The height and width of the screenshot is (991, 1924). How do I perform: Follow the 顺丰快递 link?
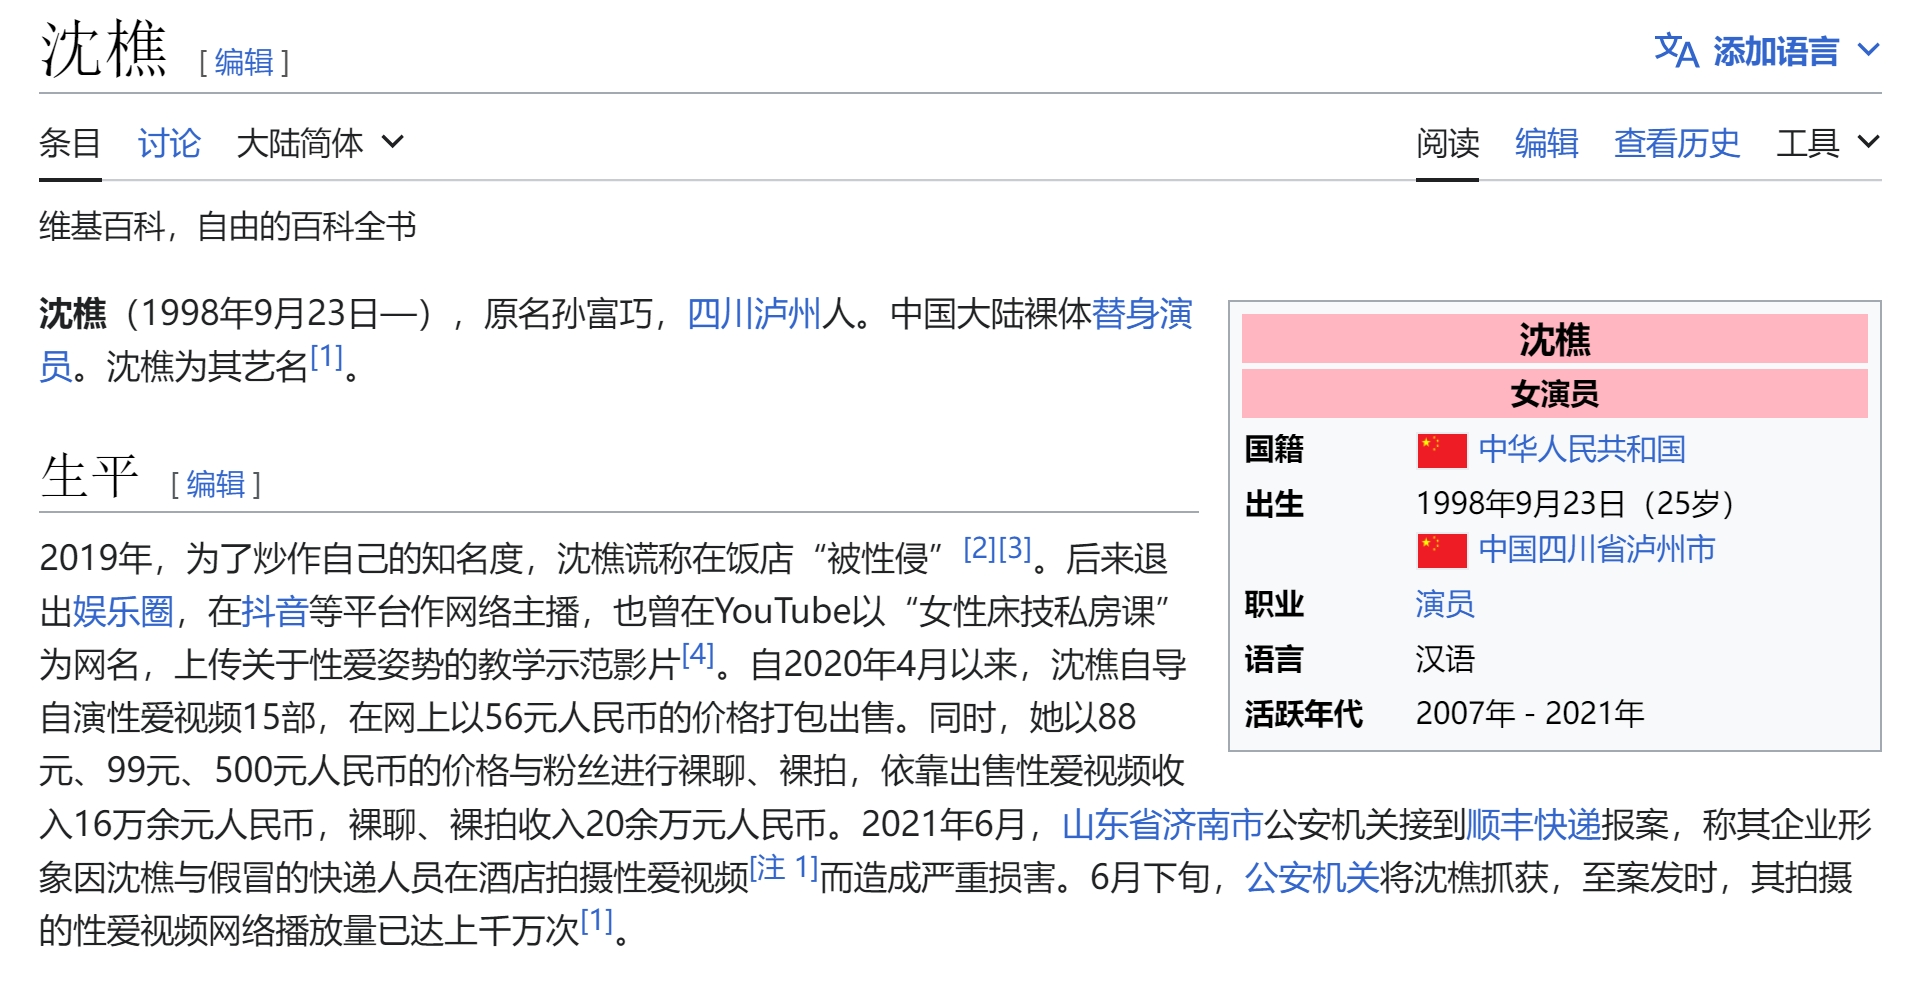1533,824
